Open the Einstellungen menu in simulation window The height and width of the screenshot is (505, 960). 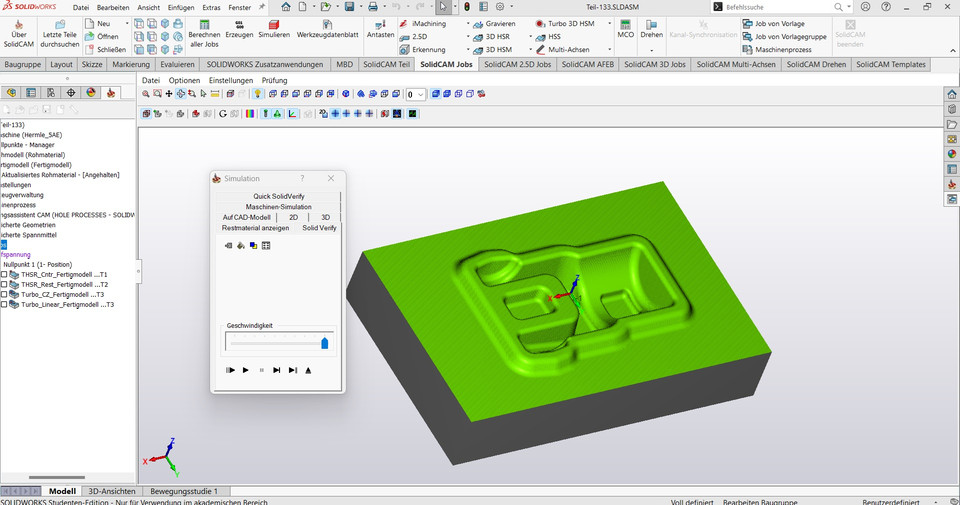[x=231, y=80]
